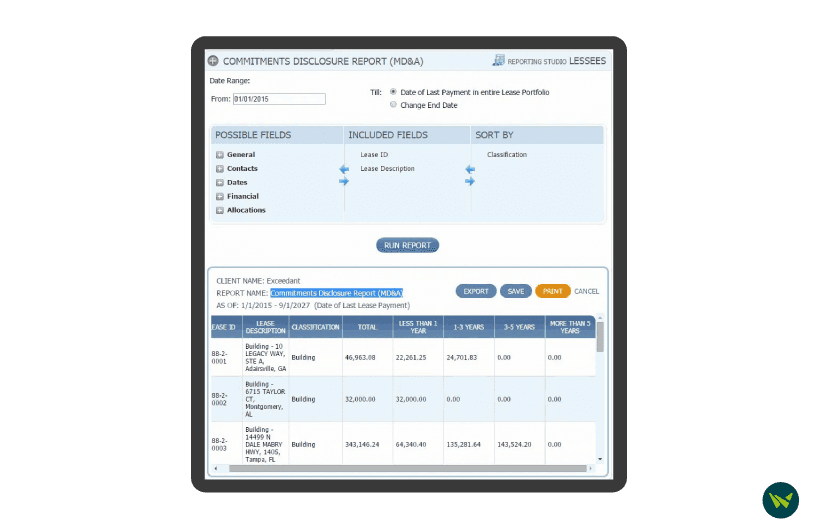This screenshot has height=528, width=818.
Task: Click the scroll left arrow of the report table
Action: point(215,469)
